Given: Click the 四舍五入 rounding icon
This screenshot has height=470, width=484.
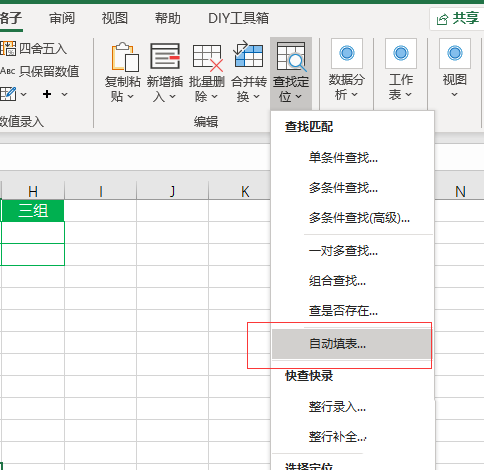Looking at the screenshot, I should (x=8, y=48).
